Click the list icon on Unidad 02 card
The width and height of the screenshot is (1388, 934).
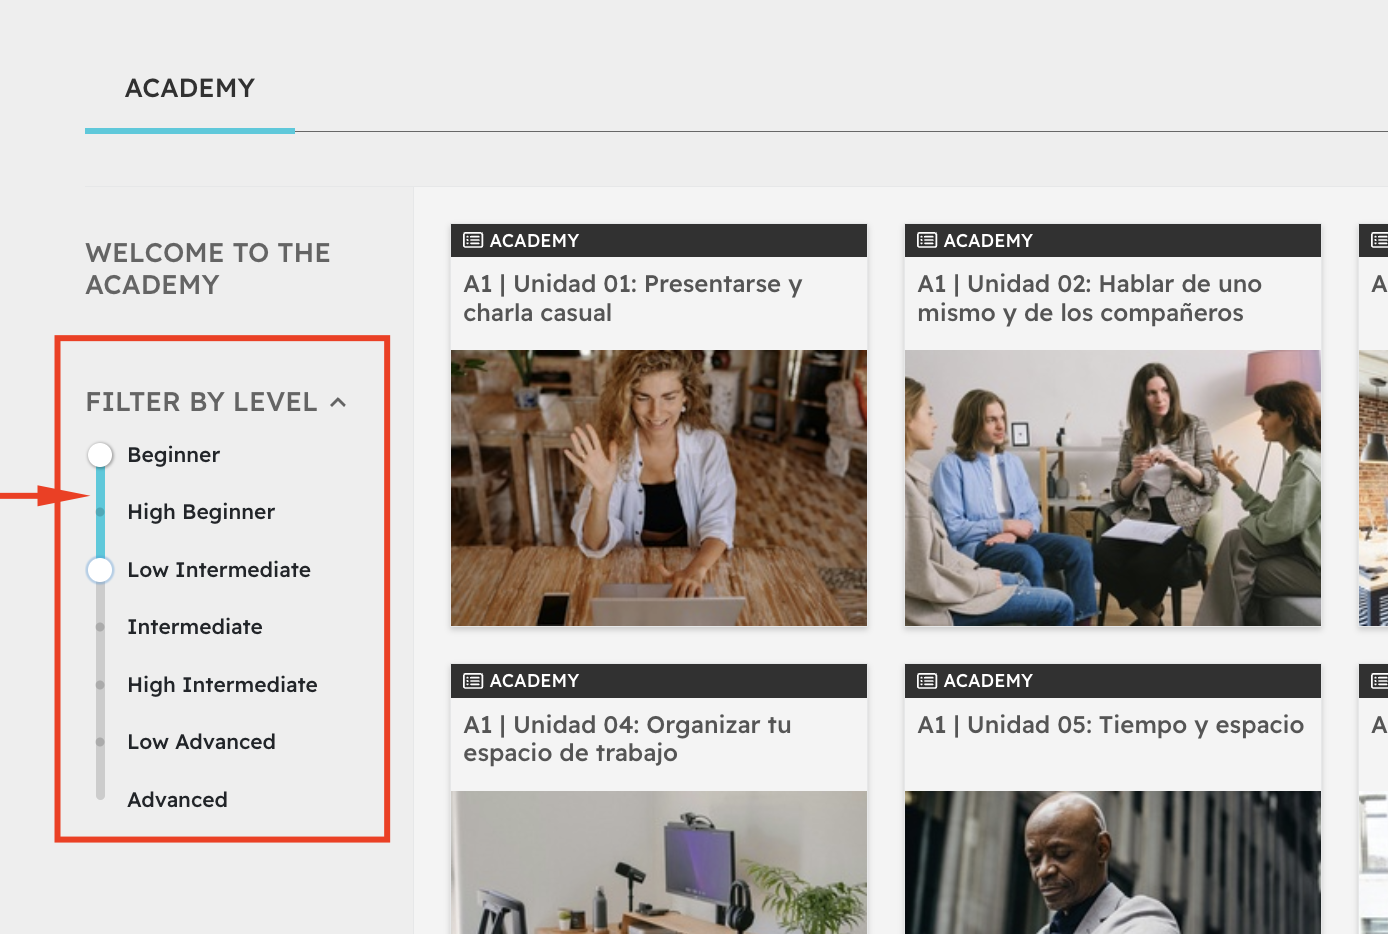(x=927, y=240)
